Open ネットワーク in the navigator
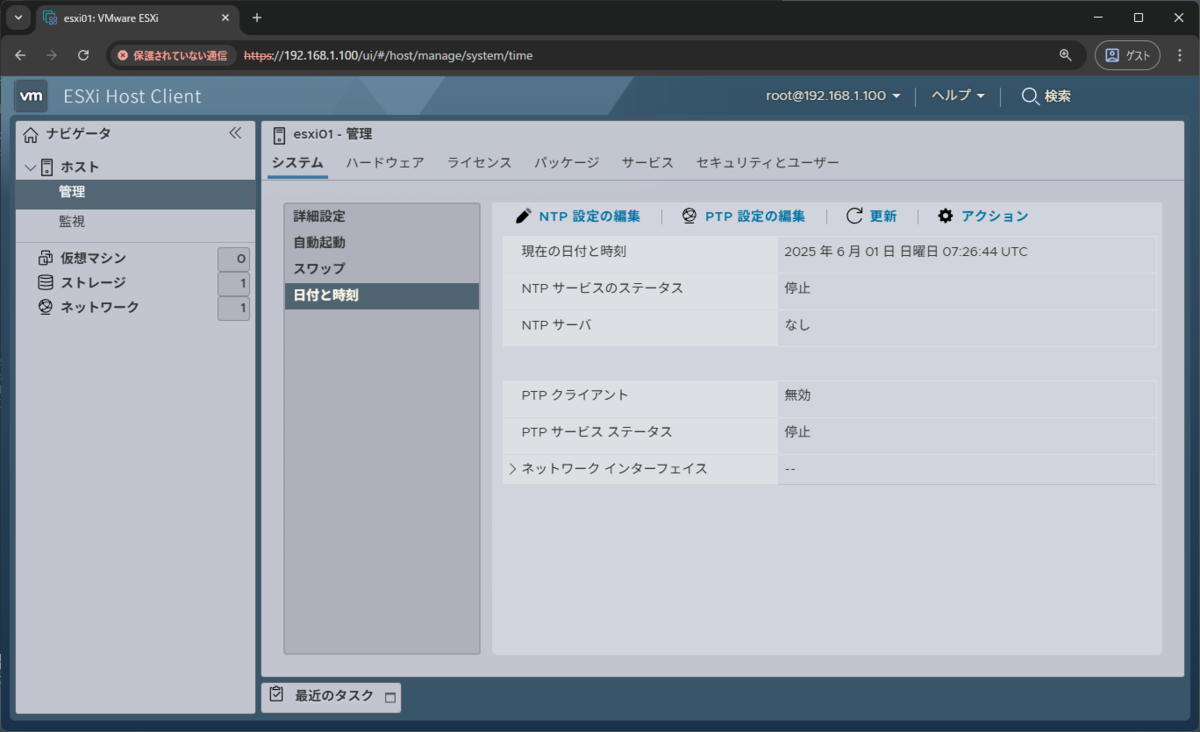This screenshot has height=732, width=1200. [100, 307]
